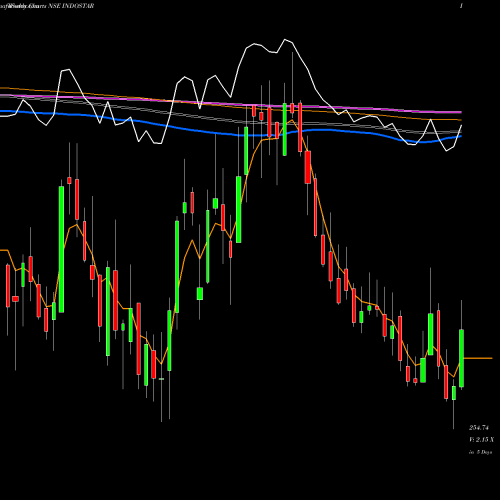Select the 254.74 closing price label

coord(479,428)
